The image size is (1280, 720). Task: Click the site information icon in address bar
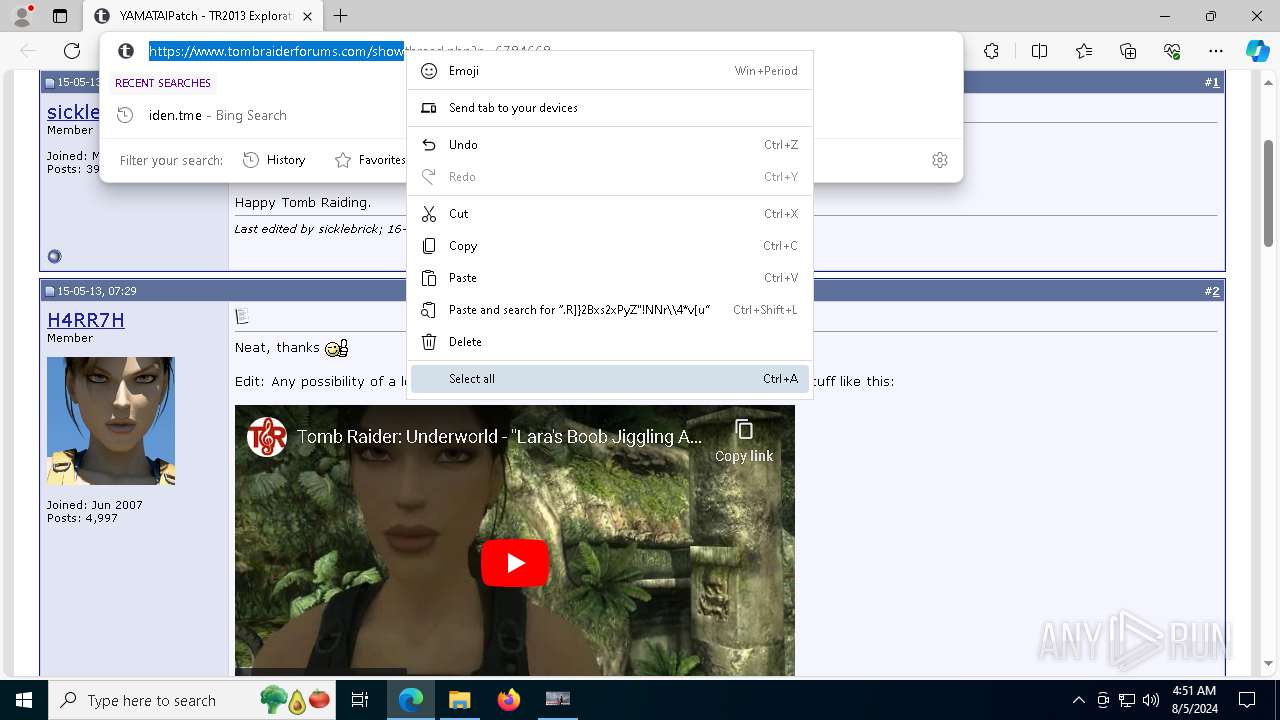click(126, 51)
